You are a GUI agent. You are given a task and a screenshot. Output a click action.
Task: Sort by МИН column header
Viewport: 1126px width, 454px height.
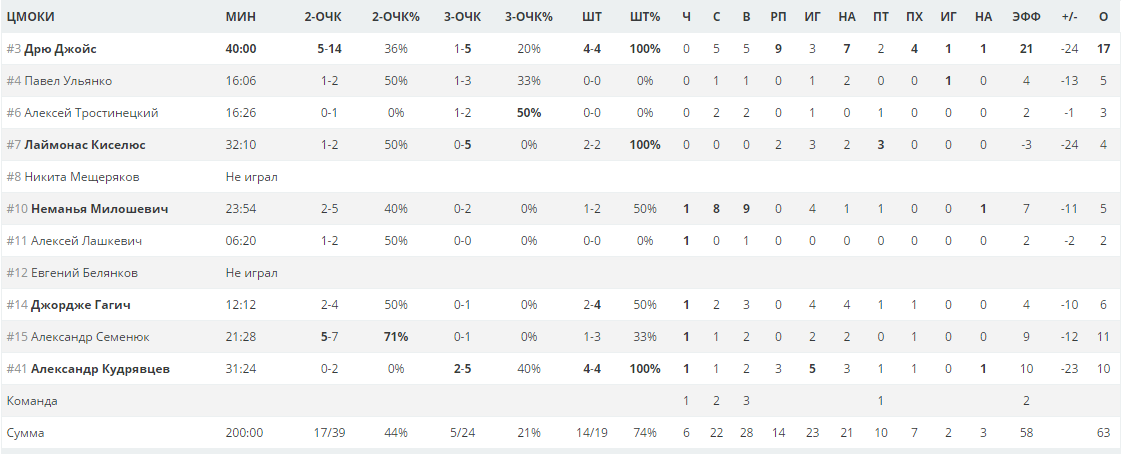[x=241, y=17]
